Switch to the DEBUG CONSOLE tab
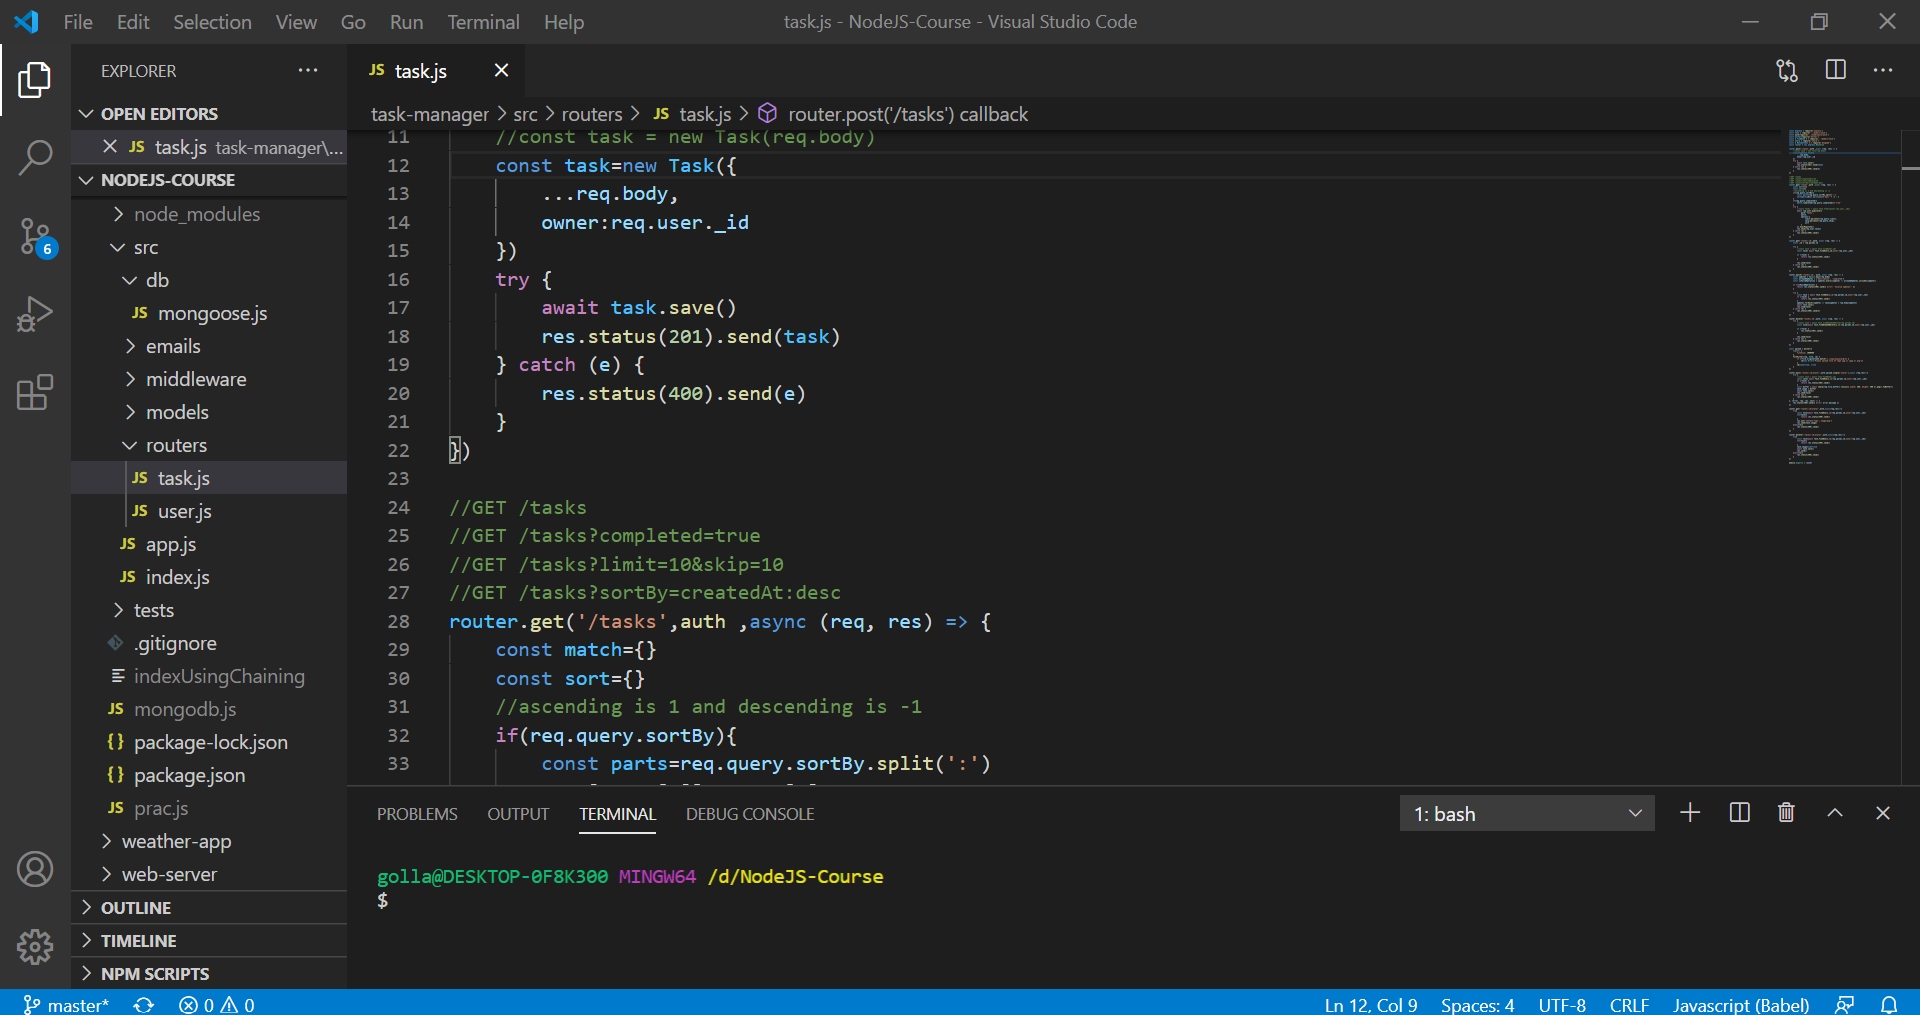This screenshot has height=1015, width=1920. pyautogui.click(x=750, y=814)
